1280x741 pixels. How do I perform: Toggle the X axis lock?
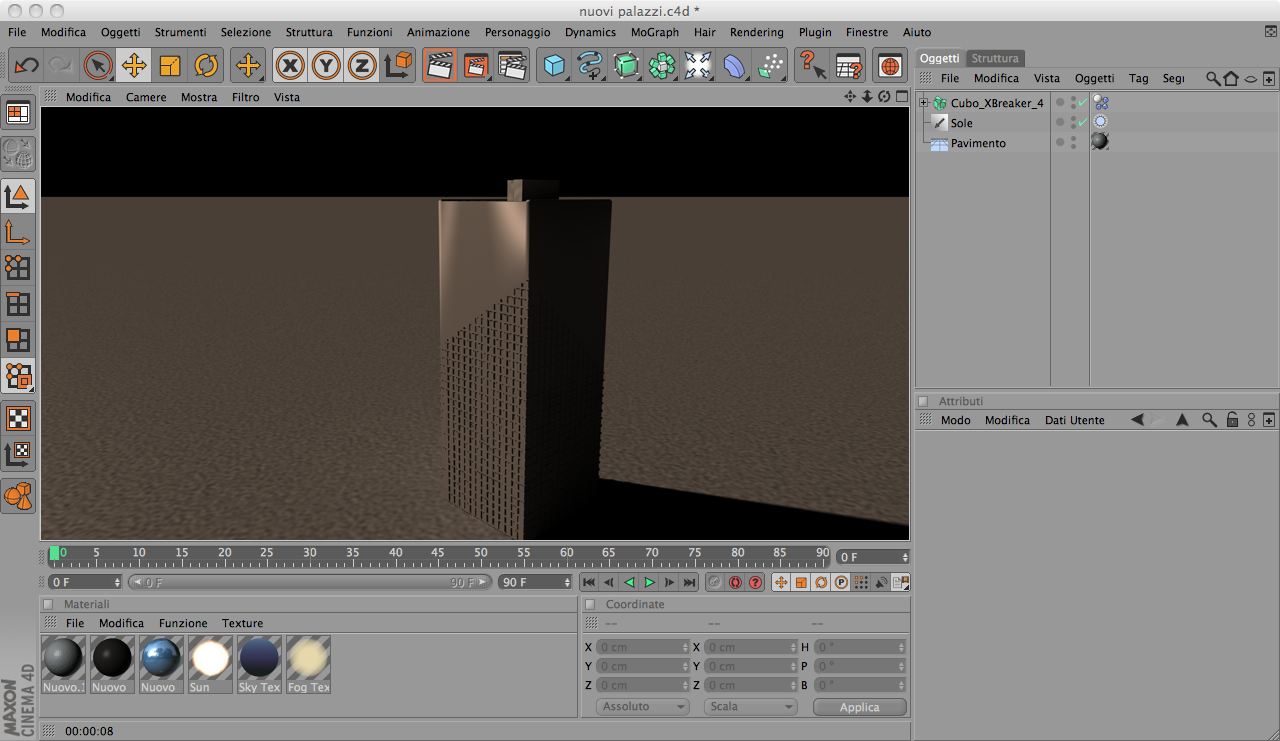coord(290,66)
